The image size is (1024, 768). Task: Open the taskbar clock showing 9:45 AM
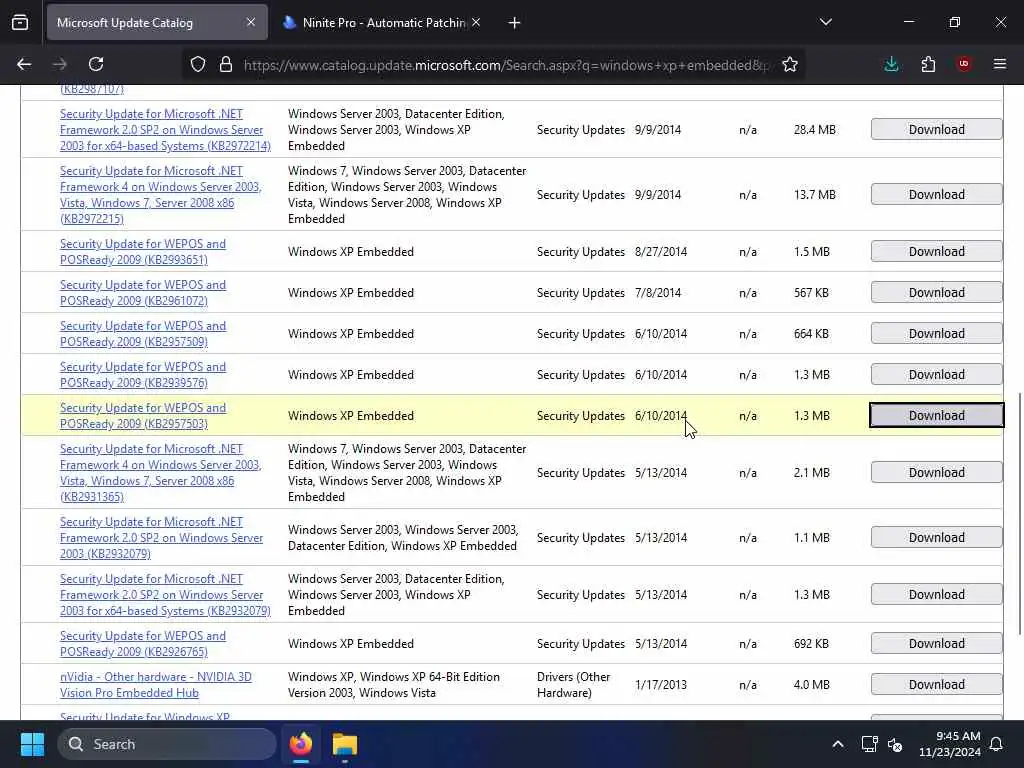950,744
